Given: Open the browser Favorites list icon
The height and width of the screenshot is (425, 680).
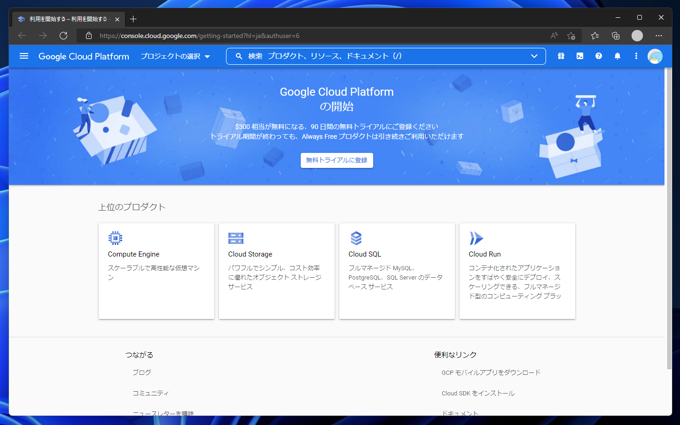Looking at the screenshot, I should pyautogui.click(x=595, y=36).
